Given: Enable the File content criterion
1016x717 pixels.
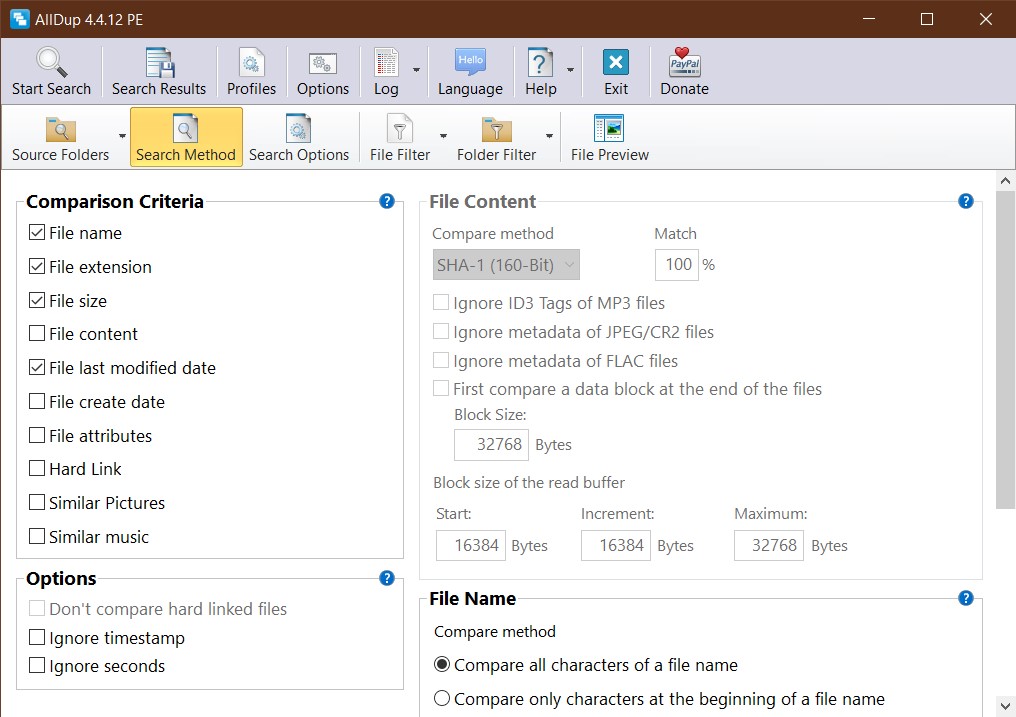Looking at the screenshot, I should [x=37, y=333].
